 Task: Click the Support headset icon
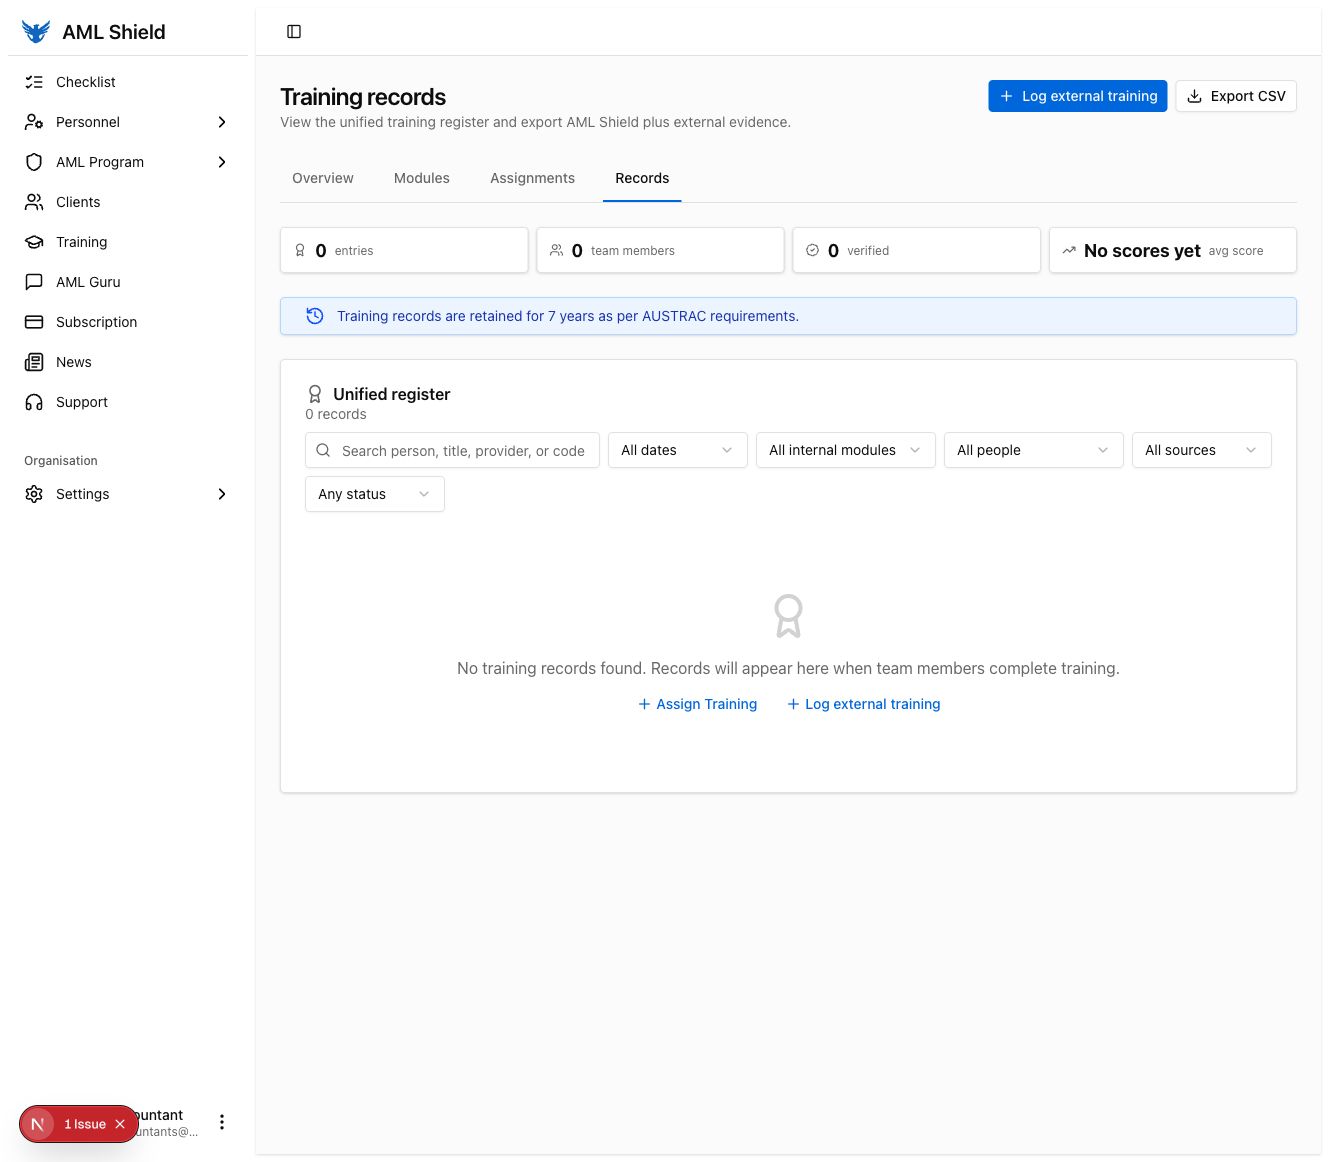[x=34, y=402]
